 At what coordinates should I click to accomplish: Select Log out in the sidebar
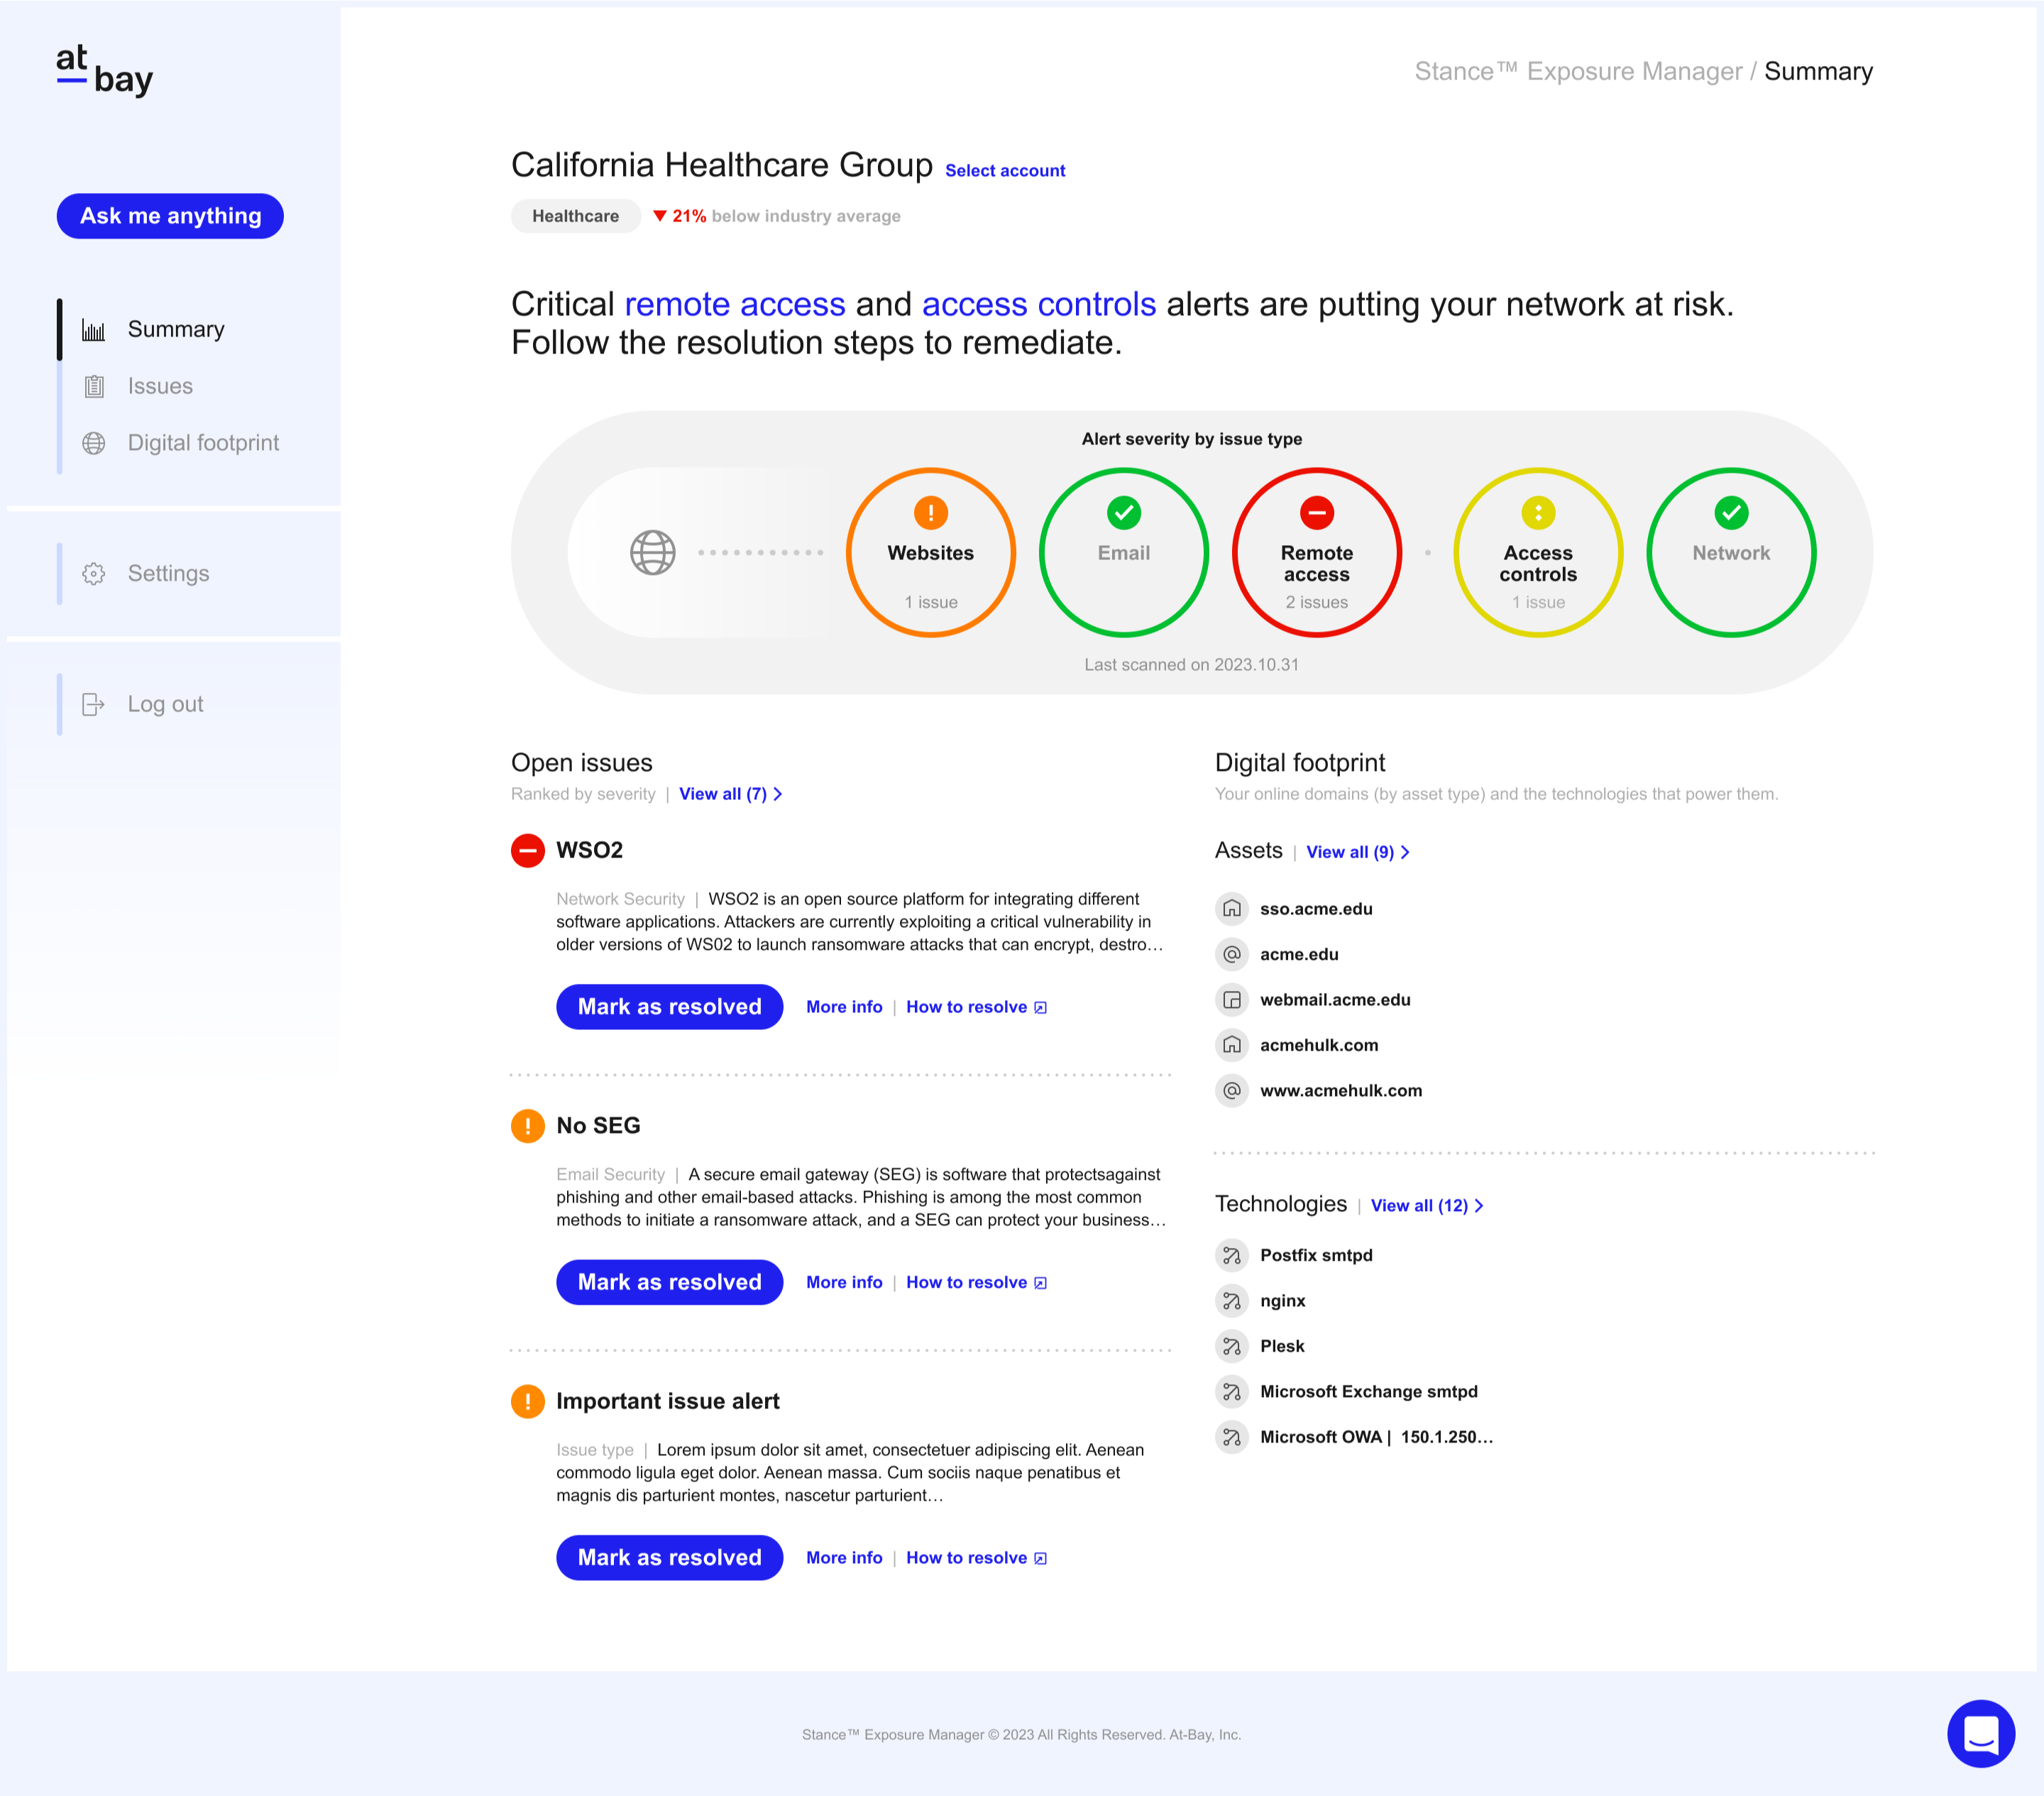(165, 704)
